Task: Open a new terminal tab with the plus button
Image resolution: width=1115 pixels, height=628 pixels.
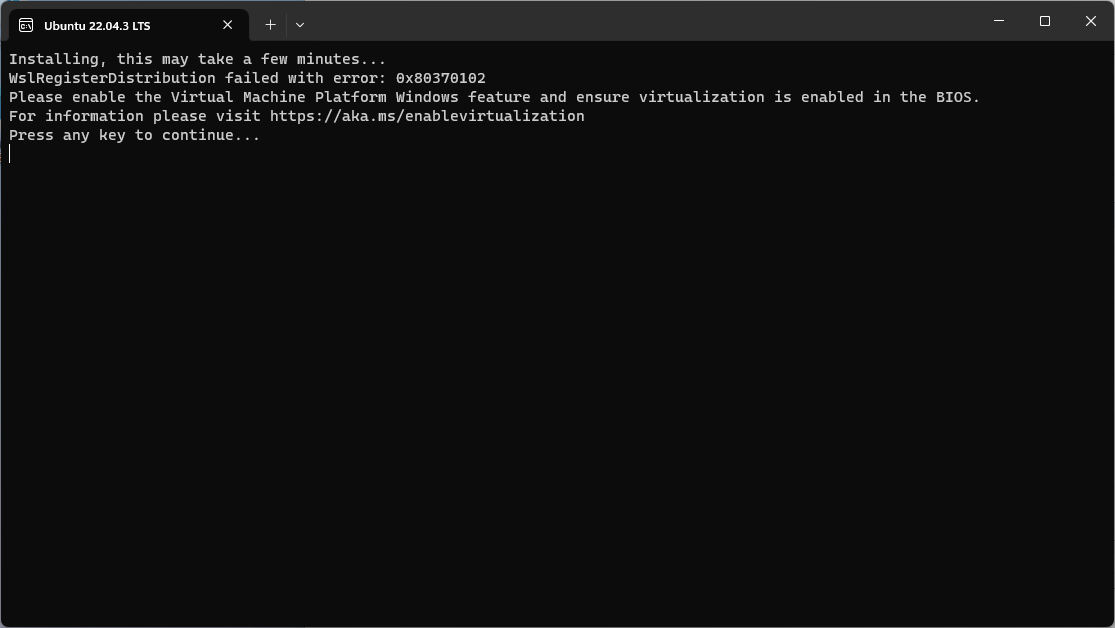Action: [x=270, y=24]
